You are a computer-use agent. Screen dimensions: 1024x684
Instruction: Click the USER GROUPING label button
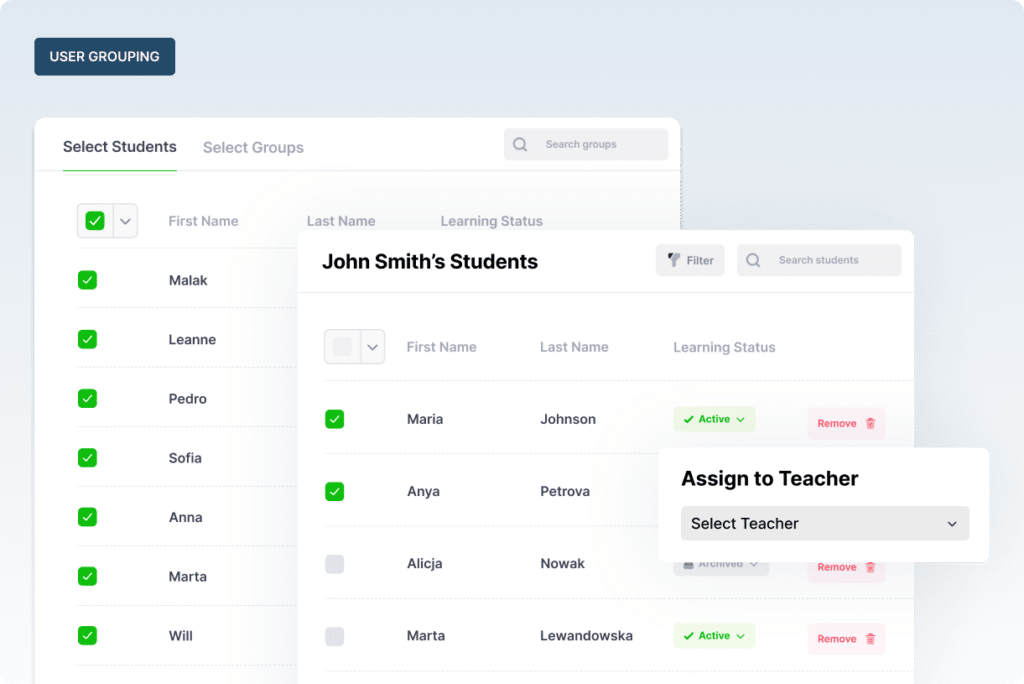click(x=104, y=57)
